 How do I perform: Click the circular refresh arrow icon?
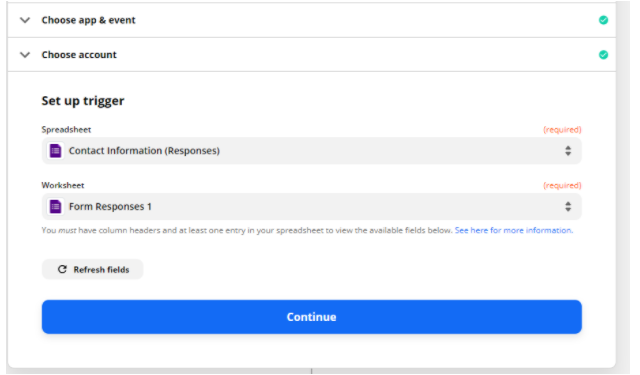tap(62, 269)
